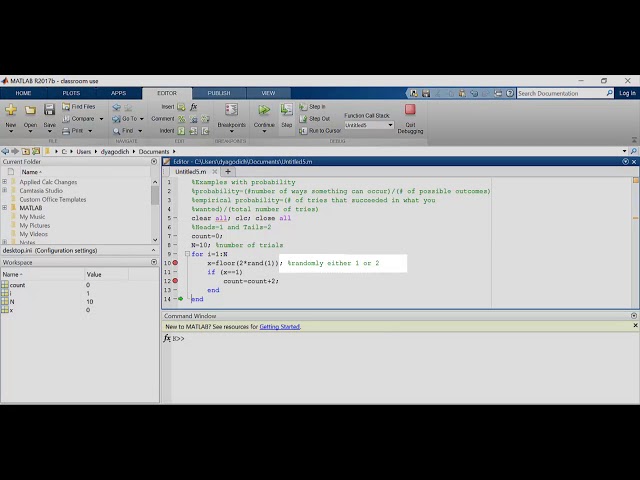Open Current Folder panel actions menu
This screenshot has width=640, height=480.
click(x=154, y=162)
